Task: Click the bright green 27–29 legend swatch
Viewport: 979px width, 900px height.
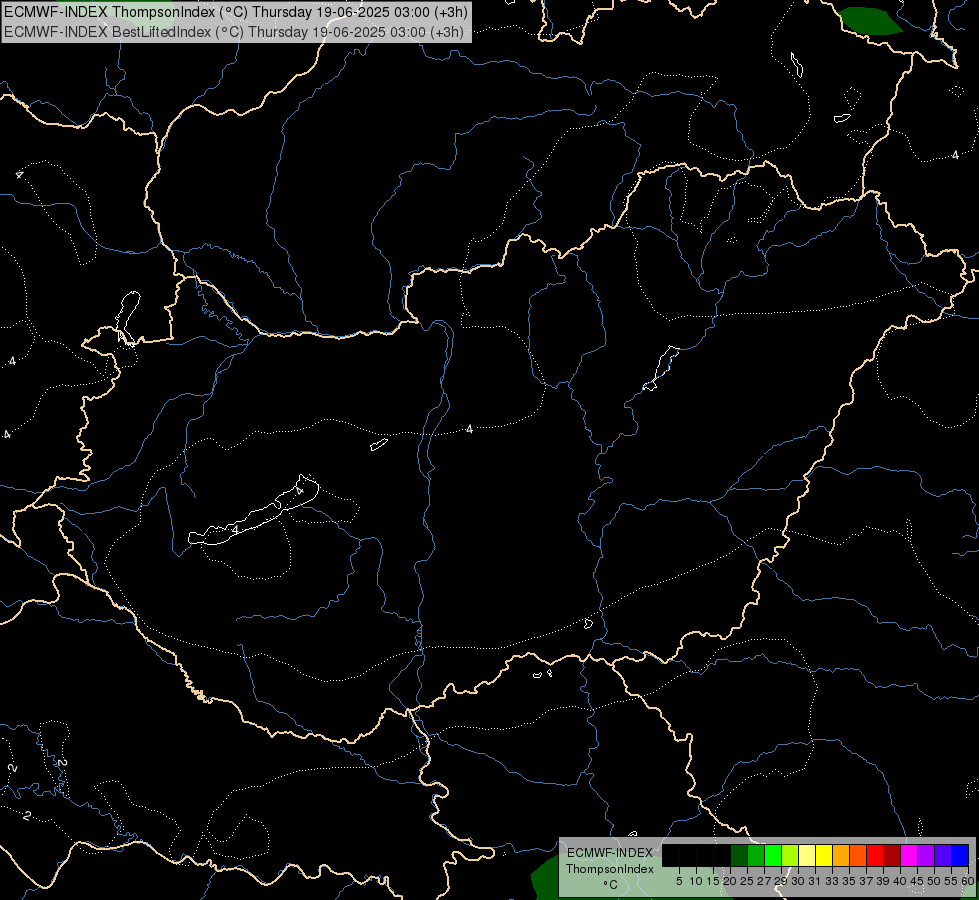Action: [773, 856]
